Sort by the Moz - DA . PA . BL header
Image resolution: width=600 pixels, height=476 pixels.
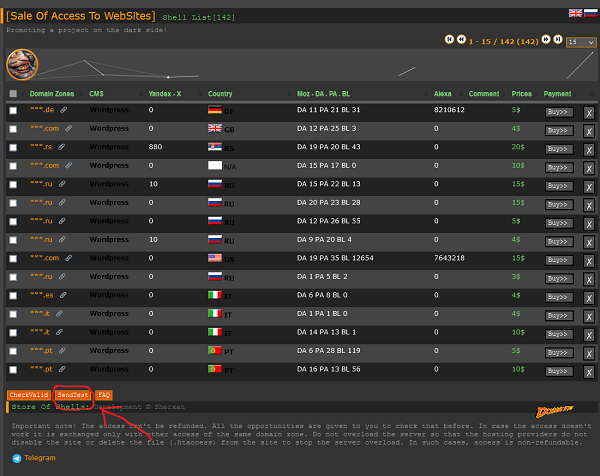[323, 94]
